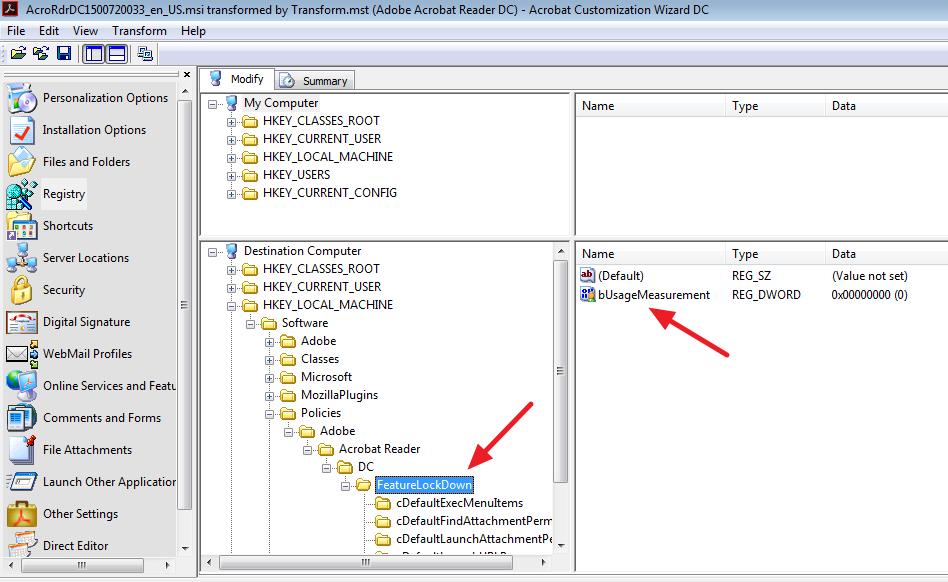Open Comments and Forms section
Viewport: 948px width, 582px height.
102,418
